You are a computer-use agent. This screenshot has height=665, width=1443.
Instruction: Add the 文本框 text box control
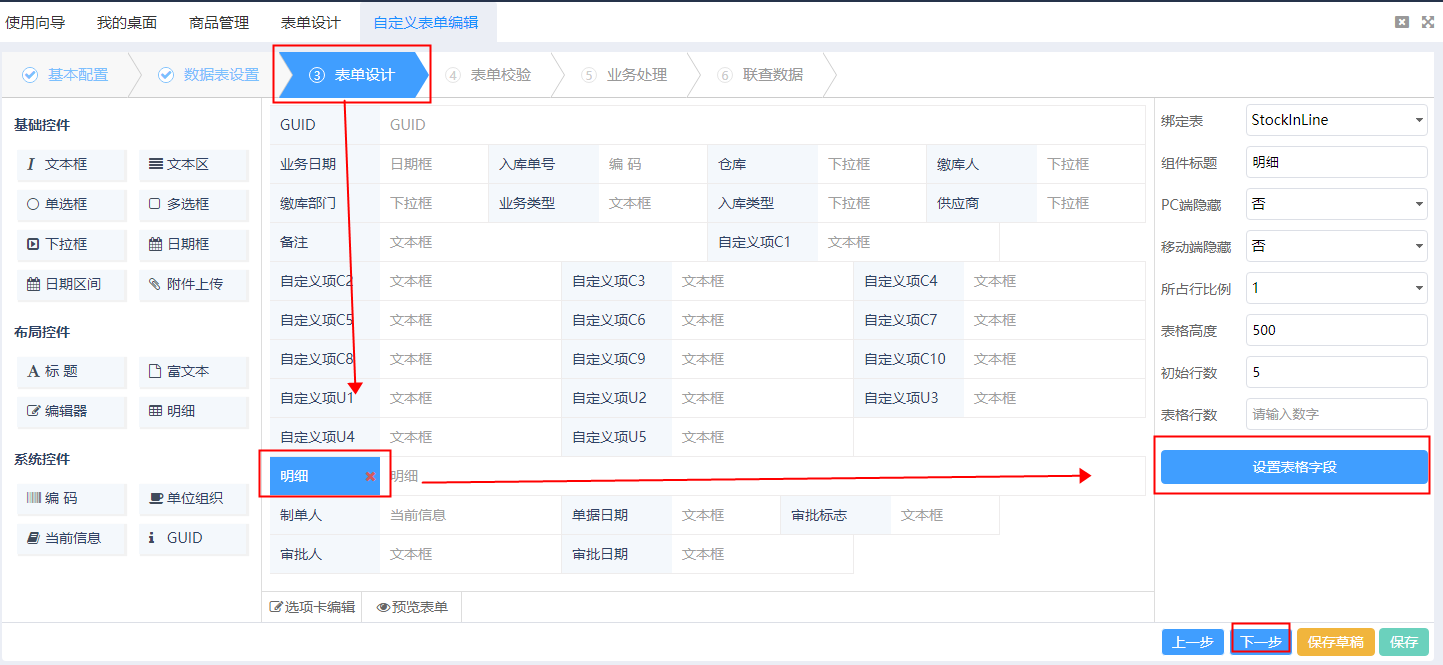72,165
